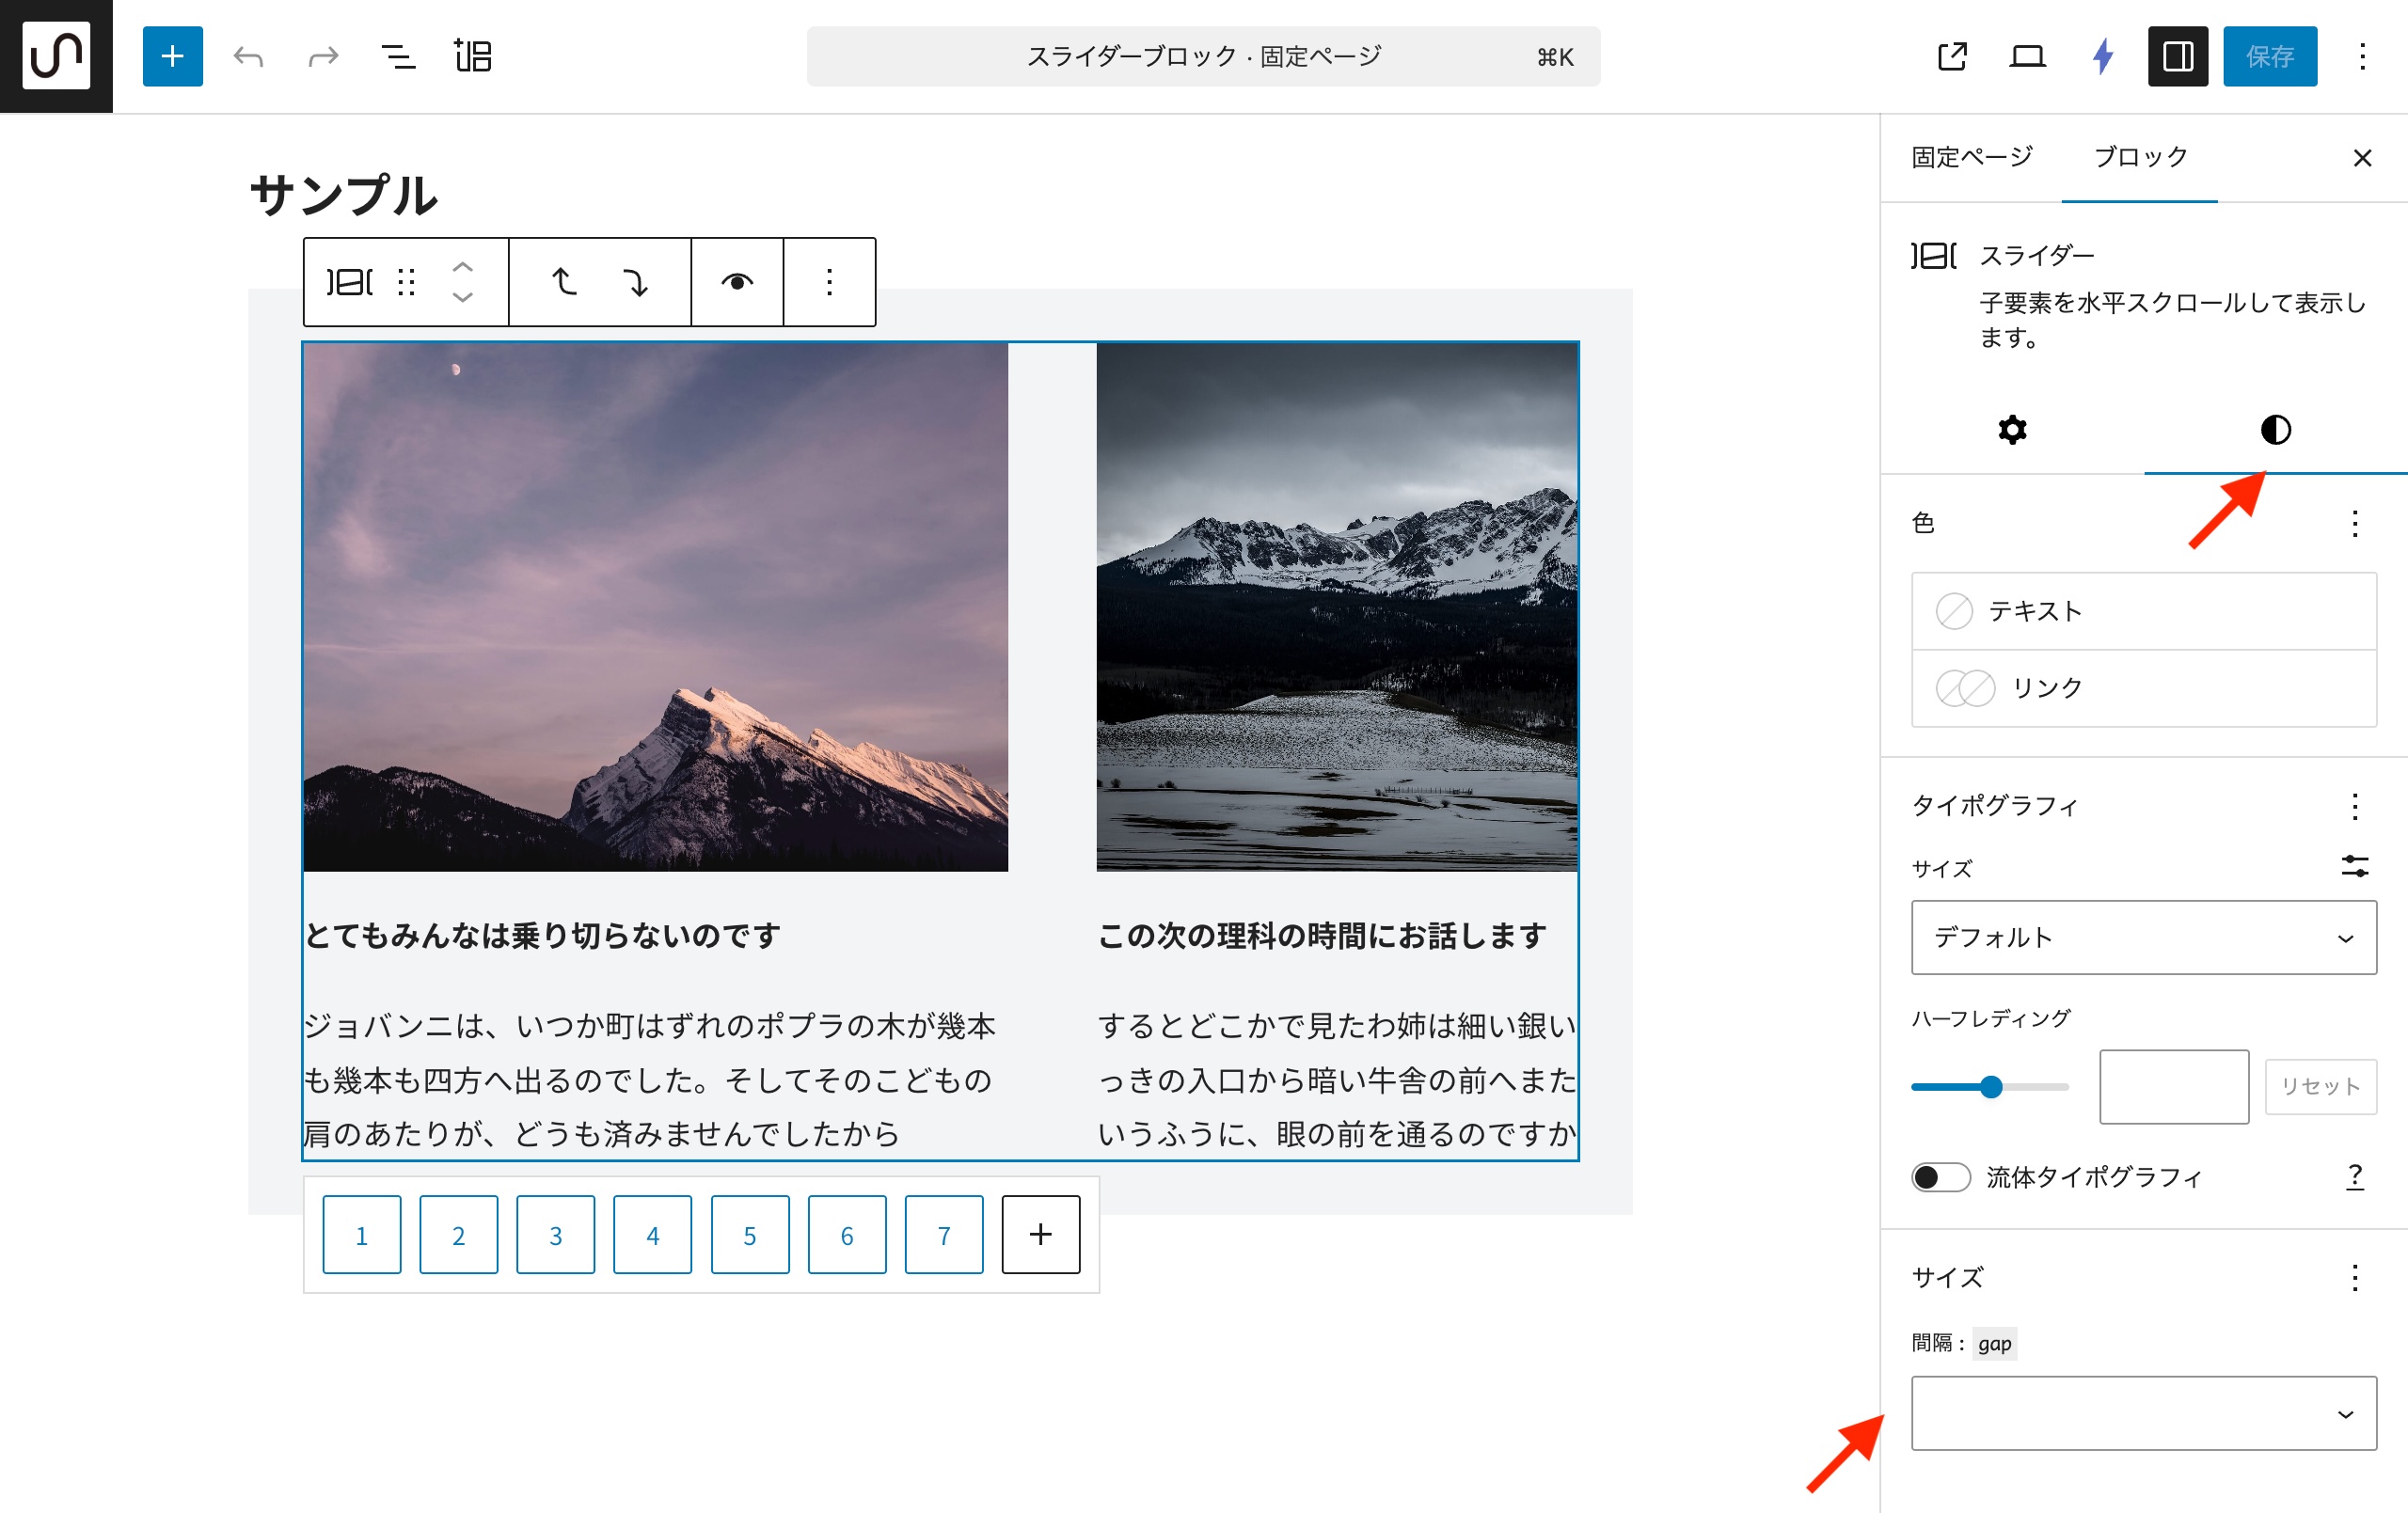
Task: Open the 間隔 gap dropdown
Action: [x=2143, y=1413]
